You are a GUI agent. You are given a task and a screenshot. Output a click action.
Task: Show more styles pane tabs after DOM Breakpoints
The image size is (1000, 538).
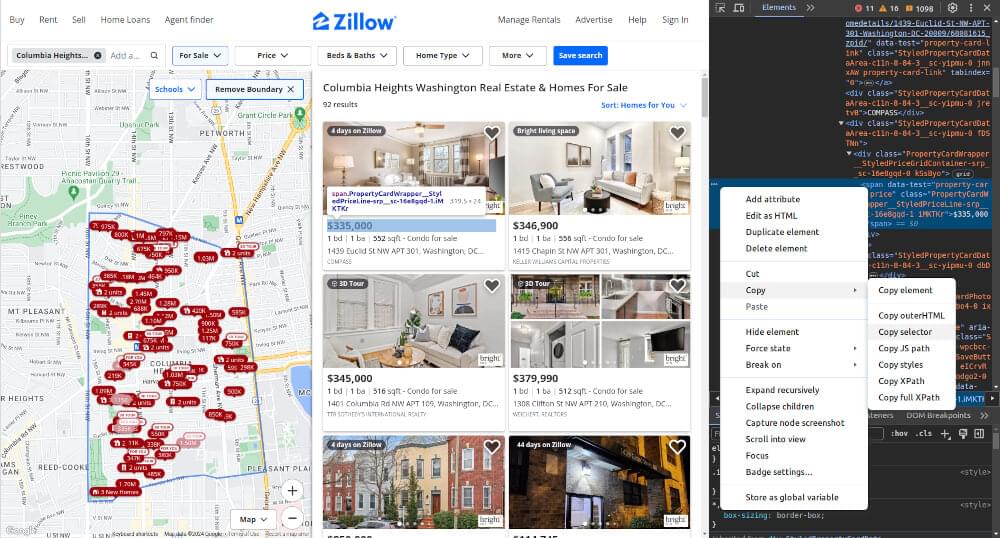tap(984, 416)
